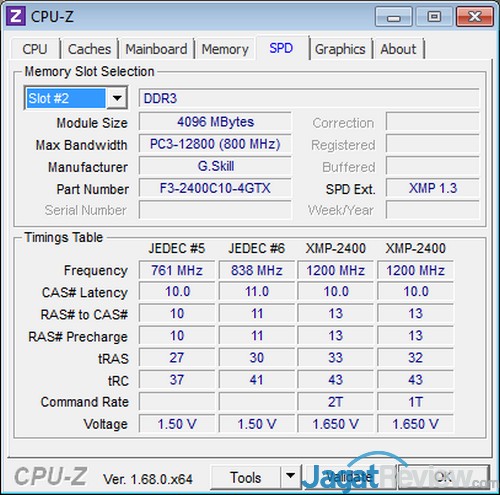Close the CPU-Z window

[x=474, y=17]
